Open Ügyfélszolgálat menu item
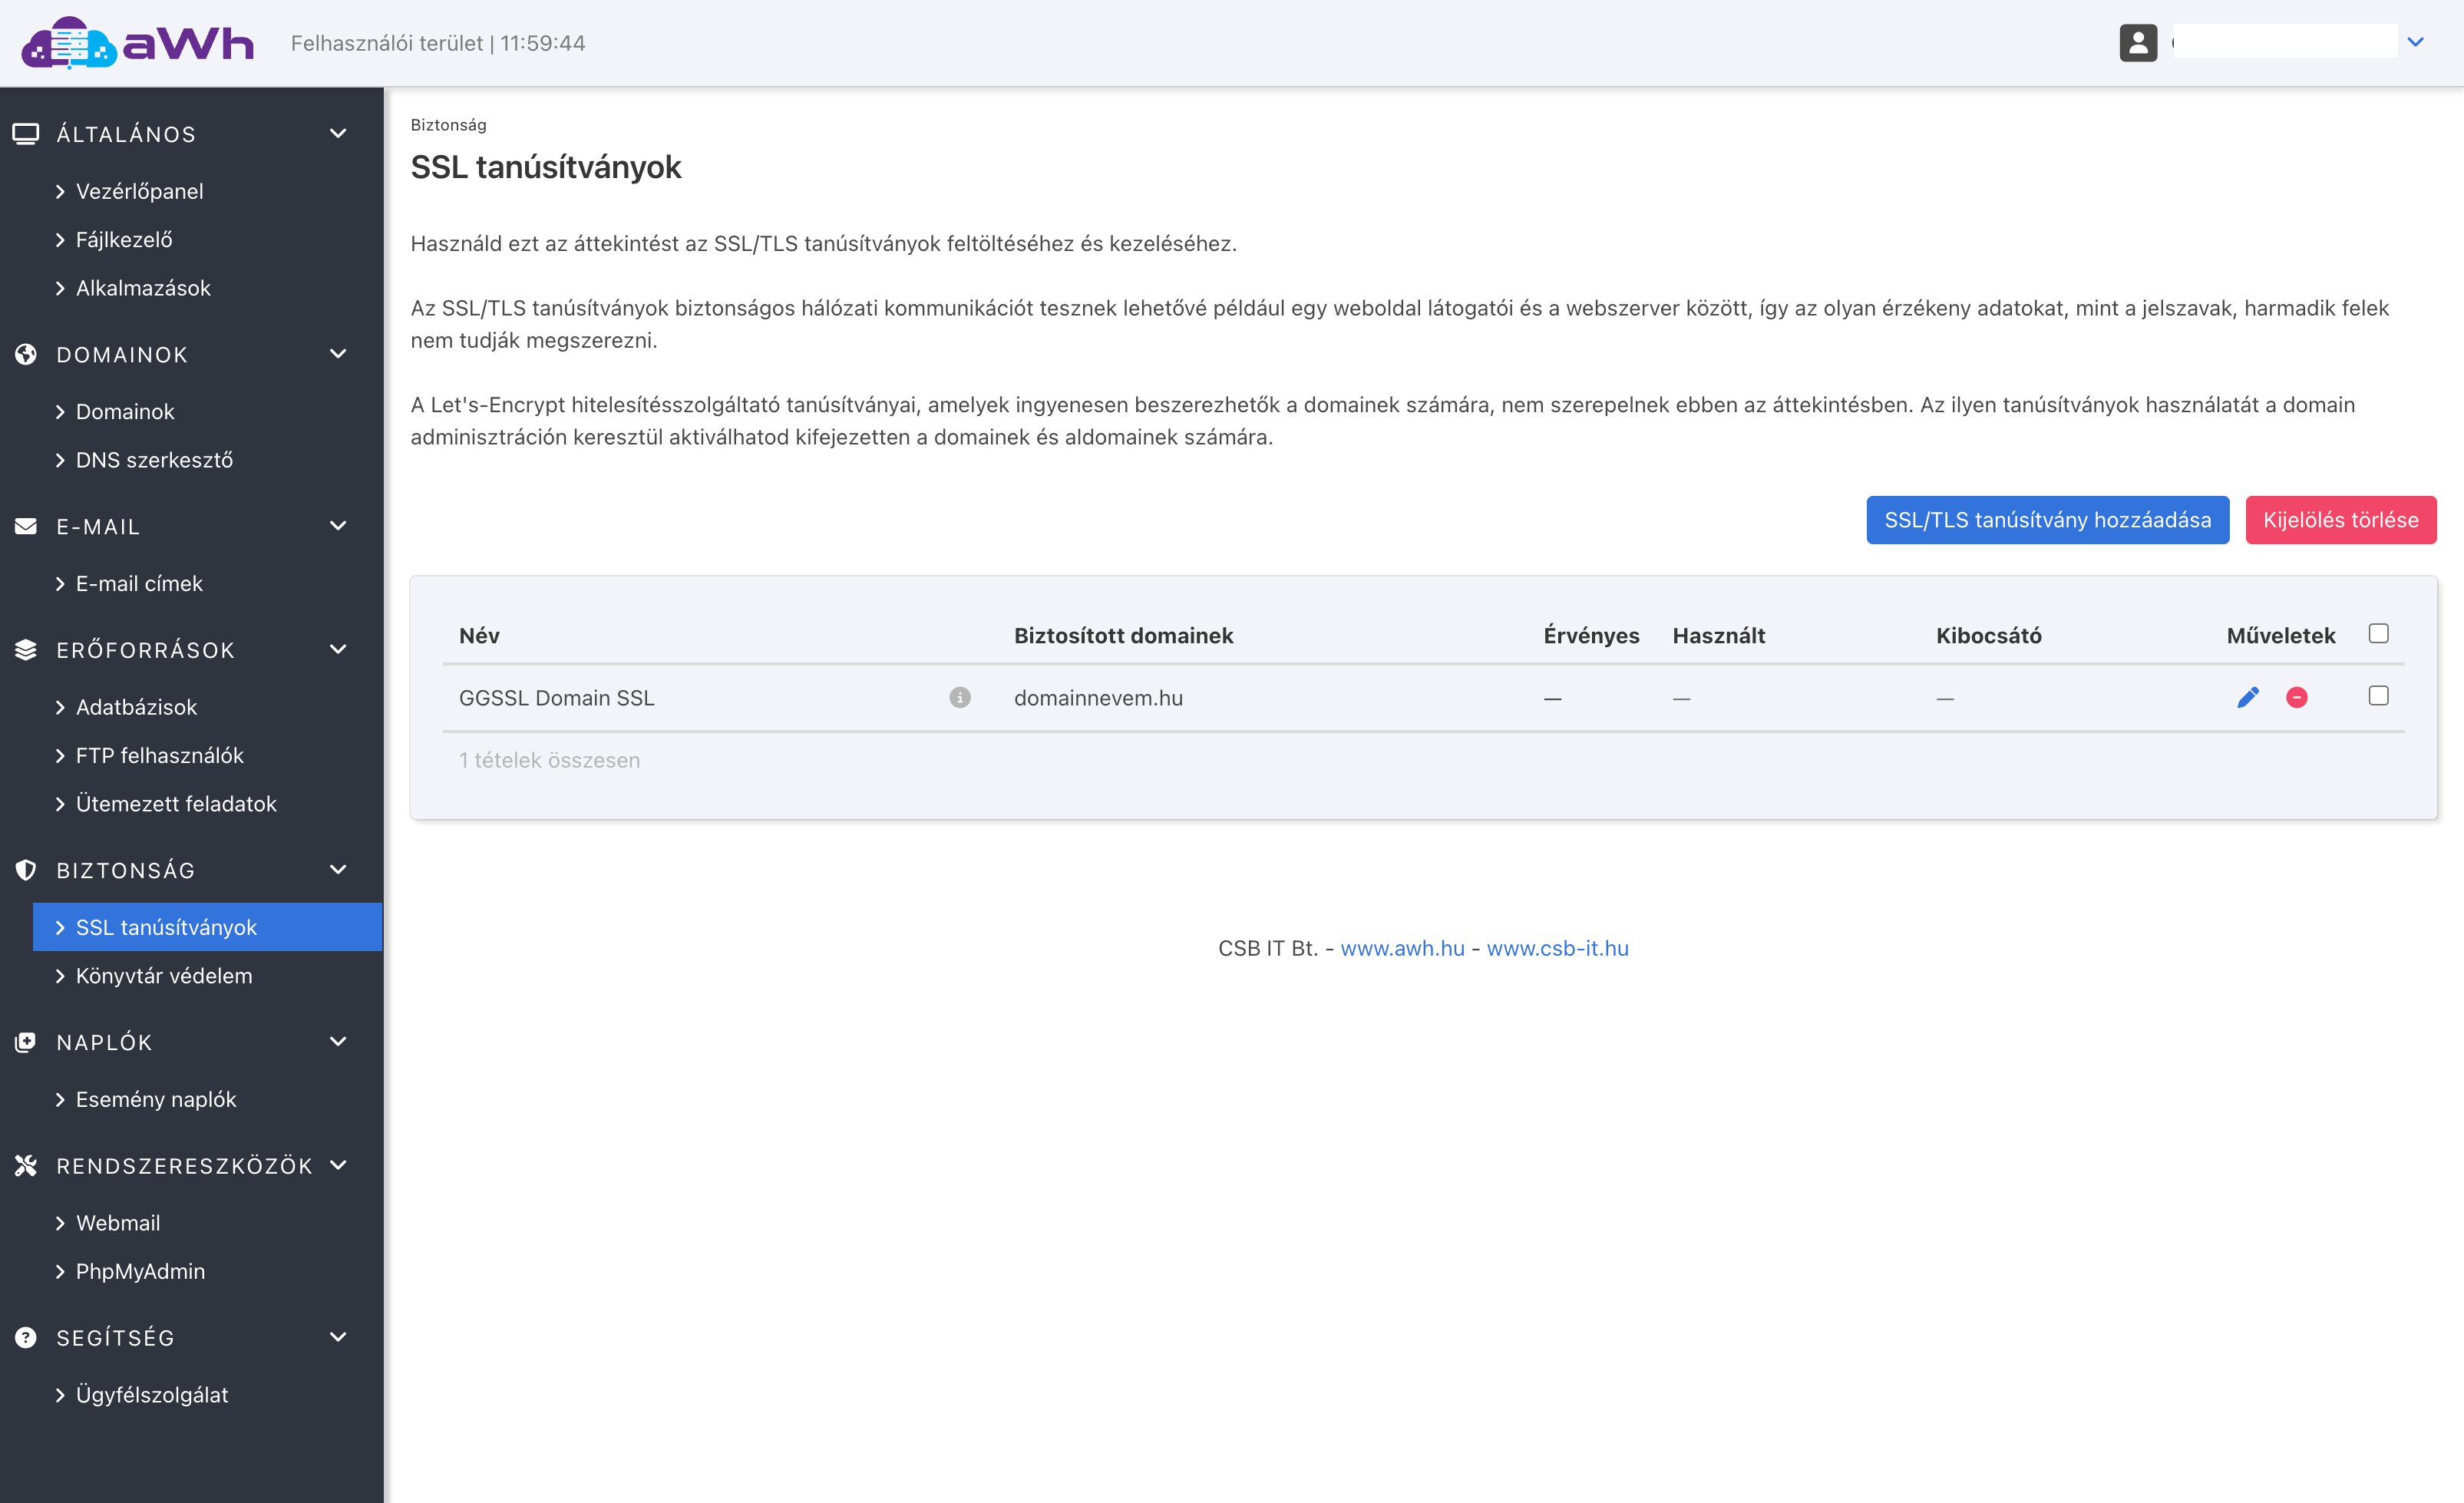 152,1395
